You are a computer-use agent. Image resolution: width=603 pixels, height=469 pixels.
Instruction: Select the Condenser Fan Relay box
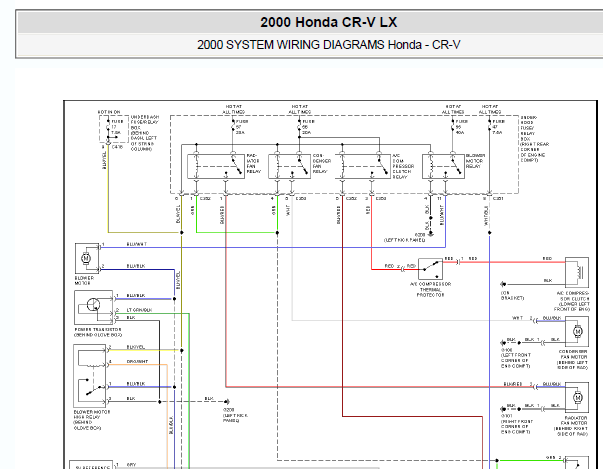point(289,166)
